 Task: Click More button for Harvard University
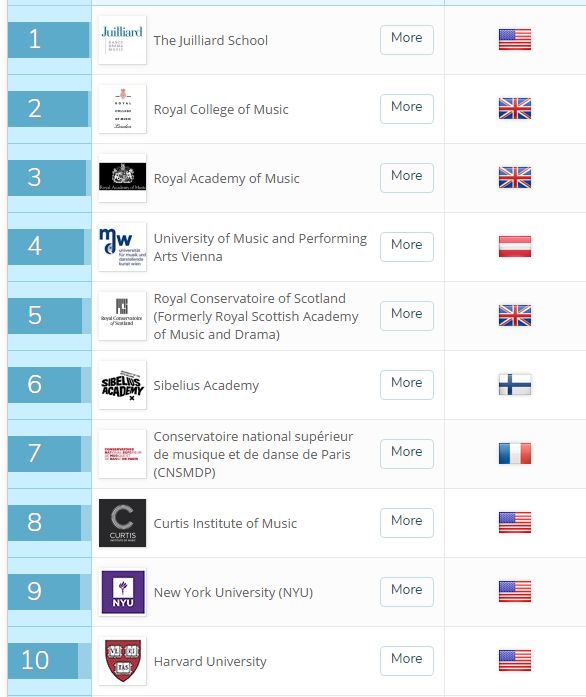pos(407,661)
